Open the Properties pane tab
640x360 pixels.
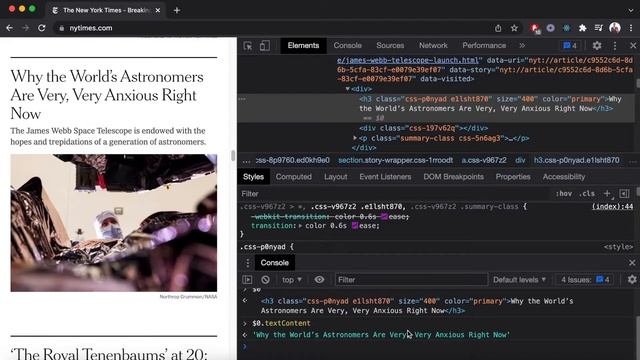pyautogui.click(x=513, y=177)
